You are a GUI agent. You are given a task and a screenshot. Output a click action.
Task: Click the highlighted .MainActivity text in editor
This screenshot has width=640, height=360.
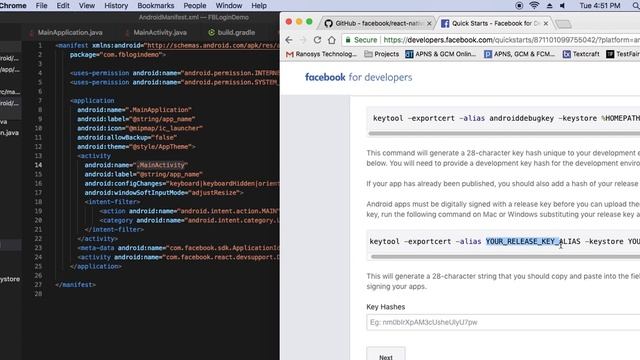click(161, 165)
